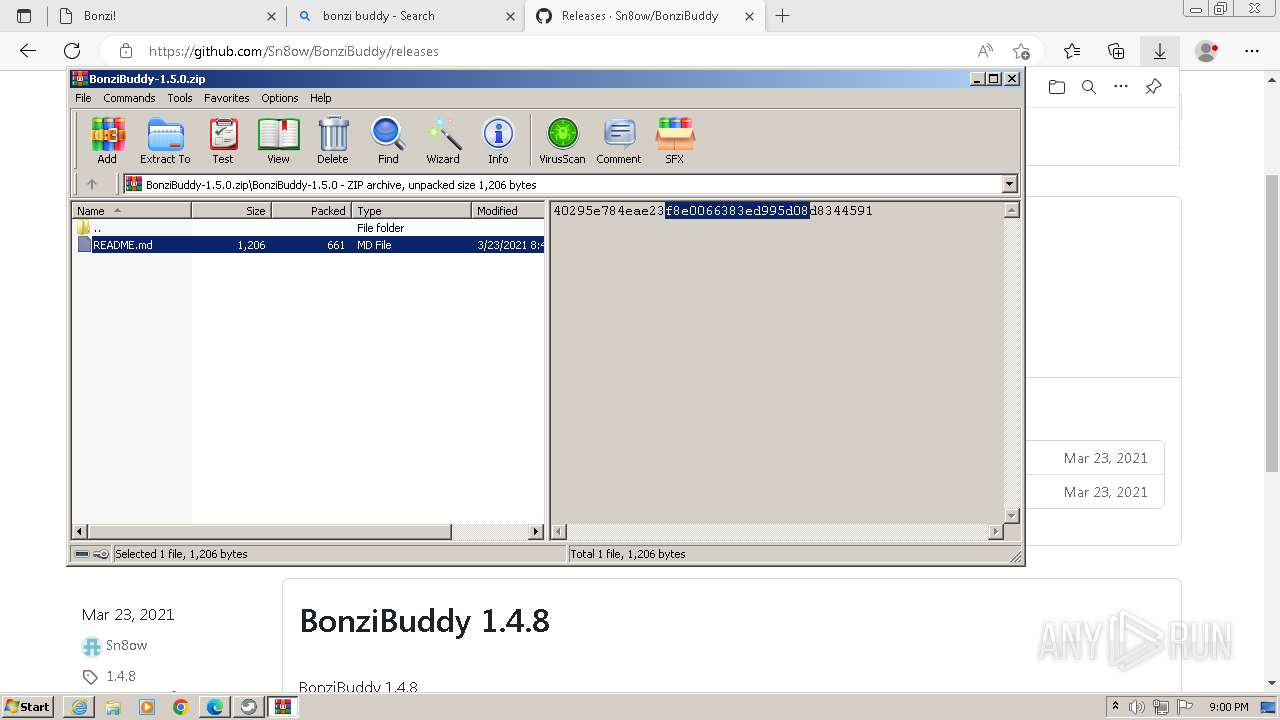The width and height of the screenshot is (1280, 720).
Task: Add this page to favorites
Action: click(1021, 51)
